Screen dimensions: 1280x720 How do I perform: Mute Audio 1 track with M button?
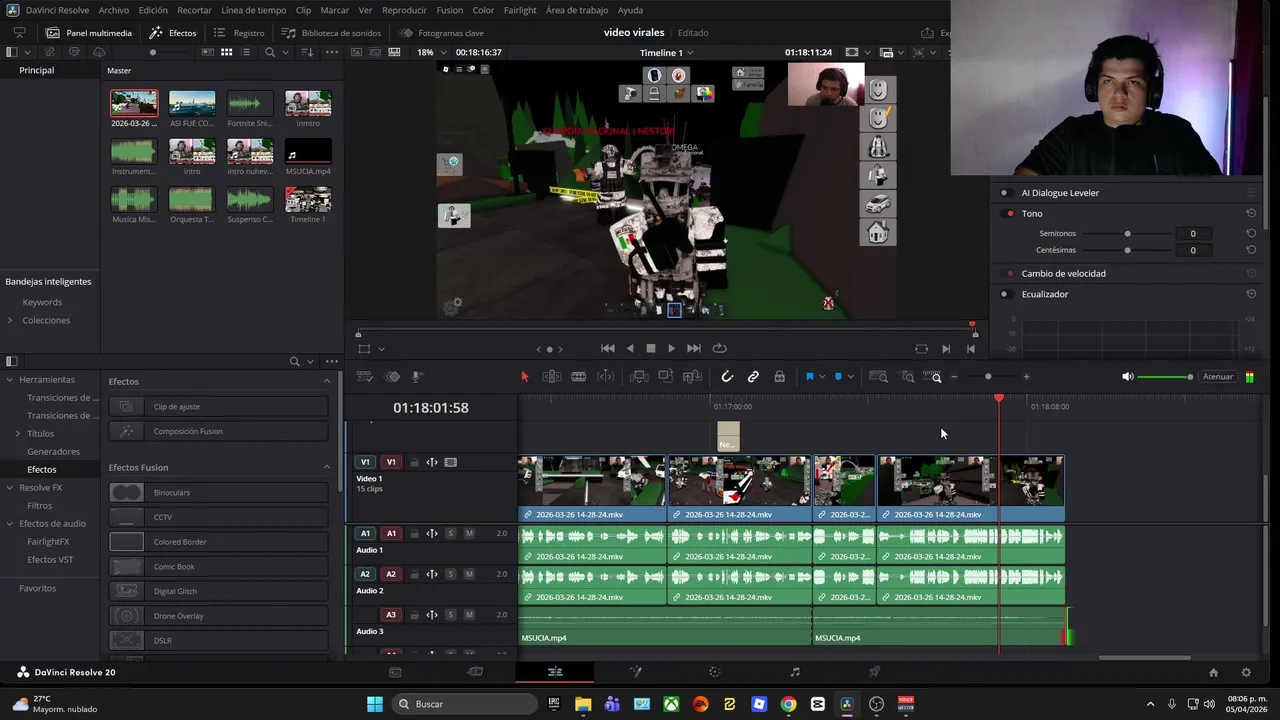point(469,533)
